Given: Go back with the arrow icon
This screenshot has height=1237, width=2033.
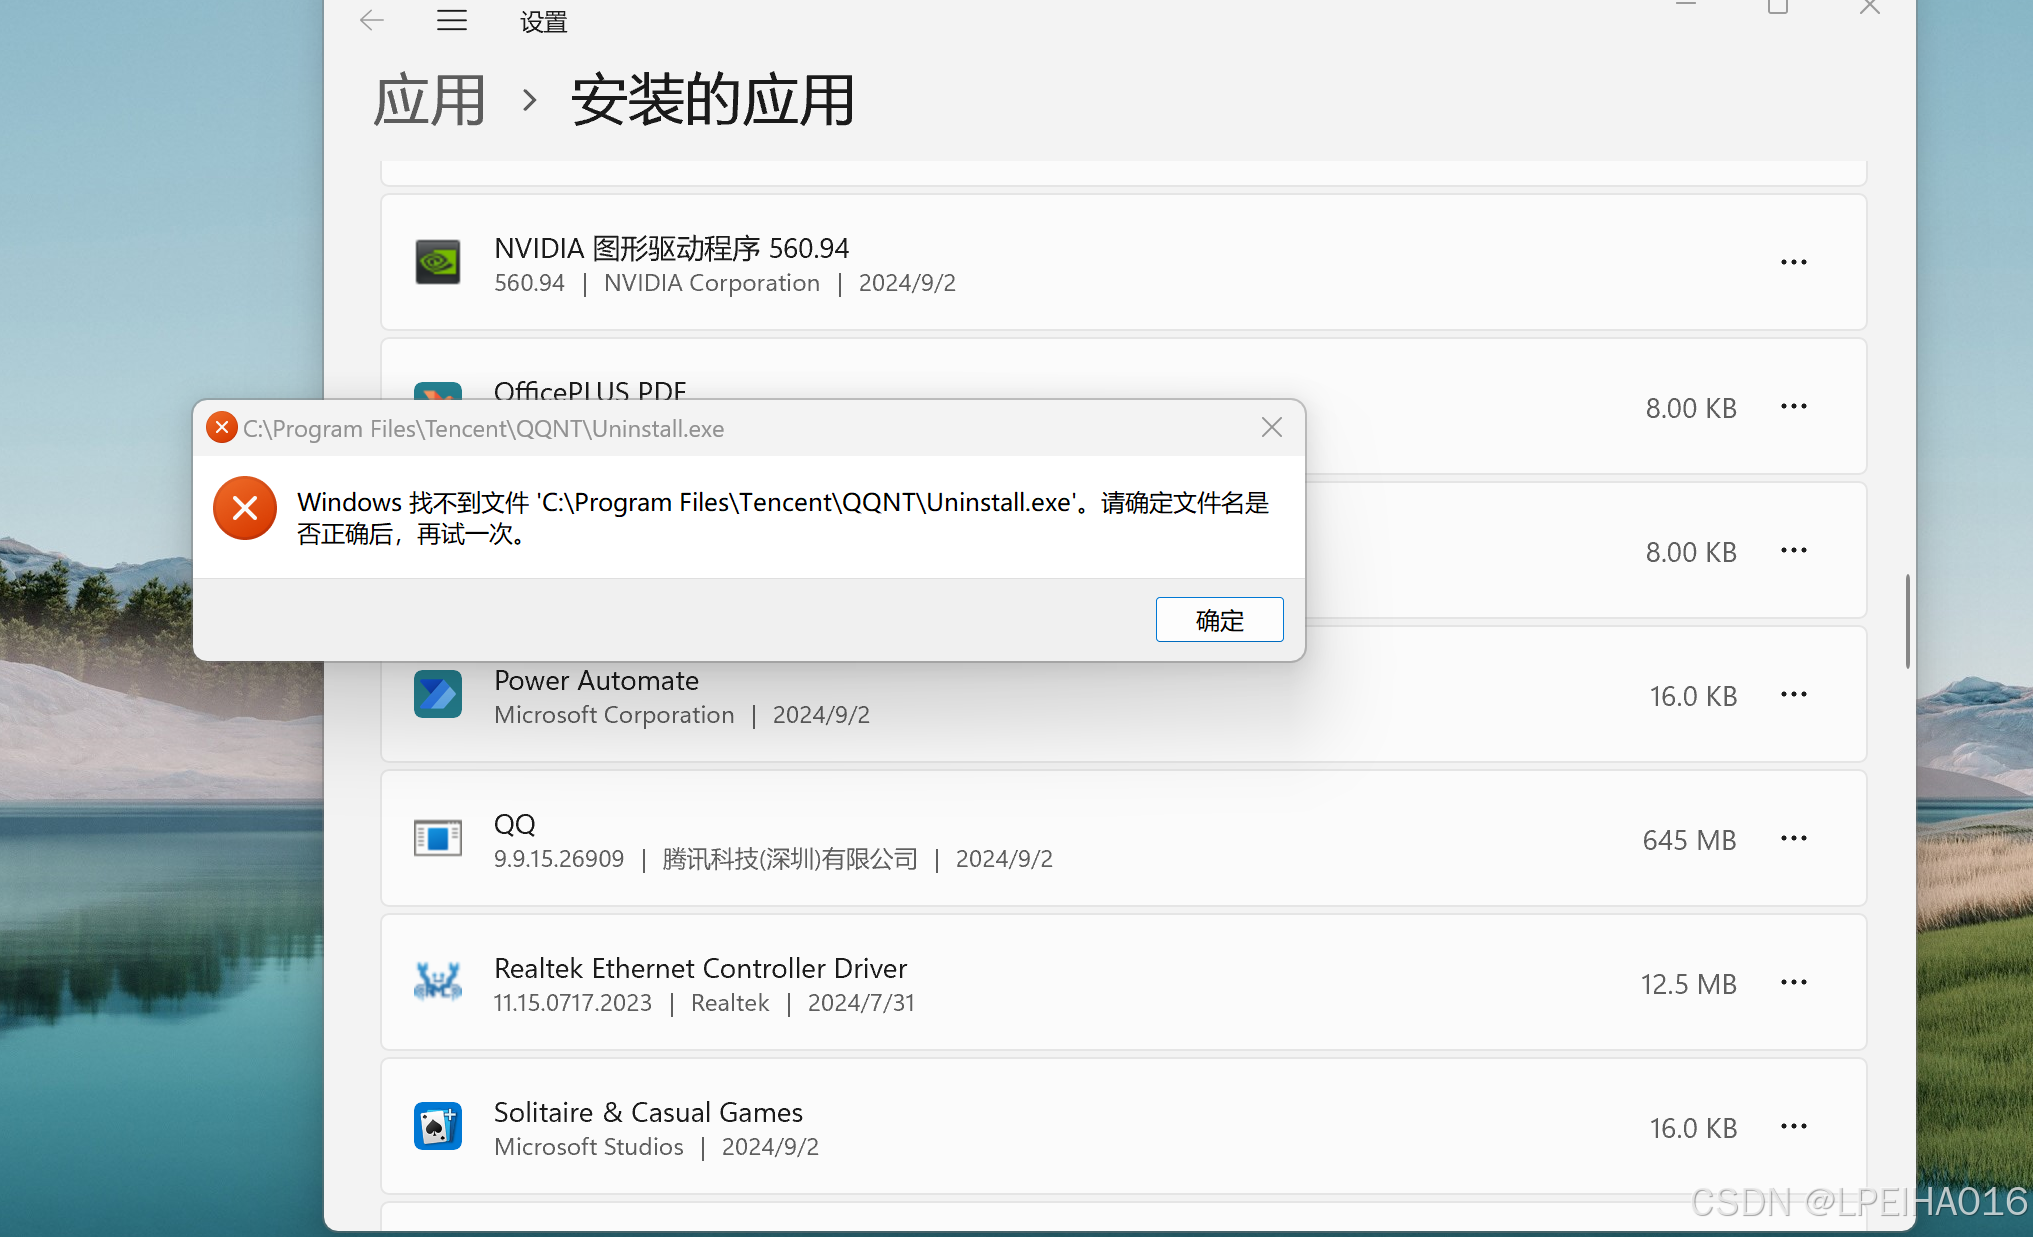Looking at the screenshot, I should [x=372, y=20].
